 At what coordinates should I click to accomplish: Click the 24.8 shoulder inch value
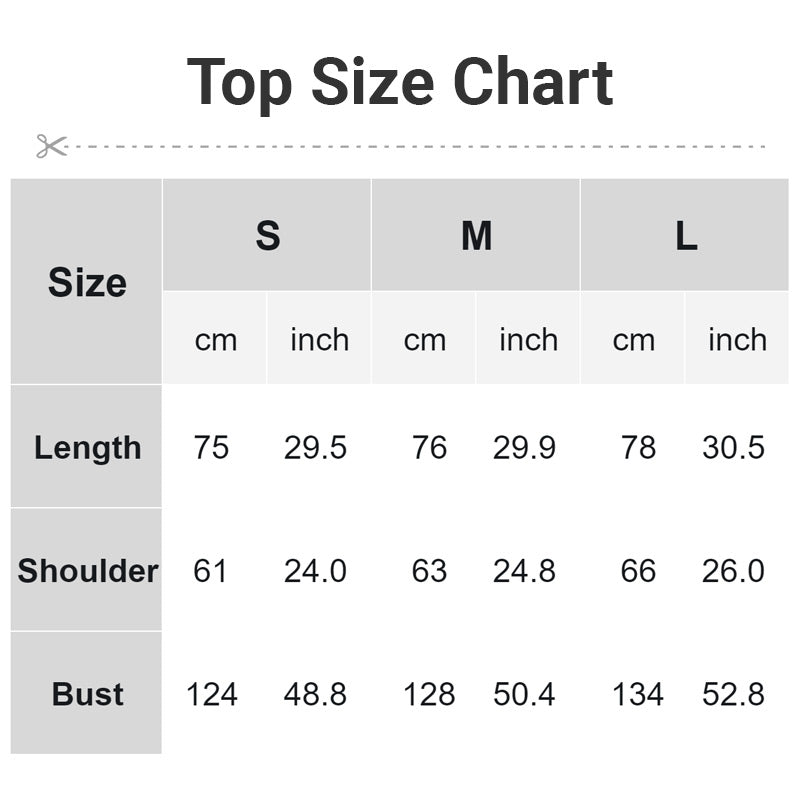tap(524, 570)
